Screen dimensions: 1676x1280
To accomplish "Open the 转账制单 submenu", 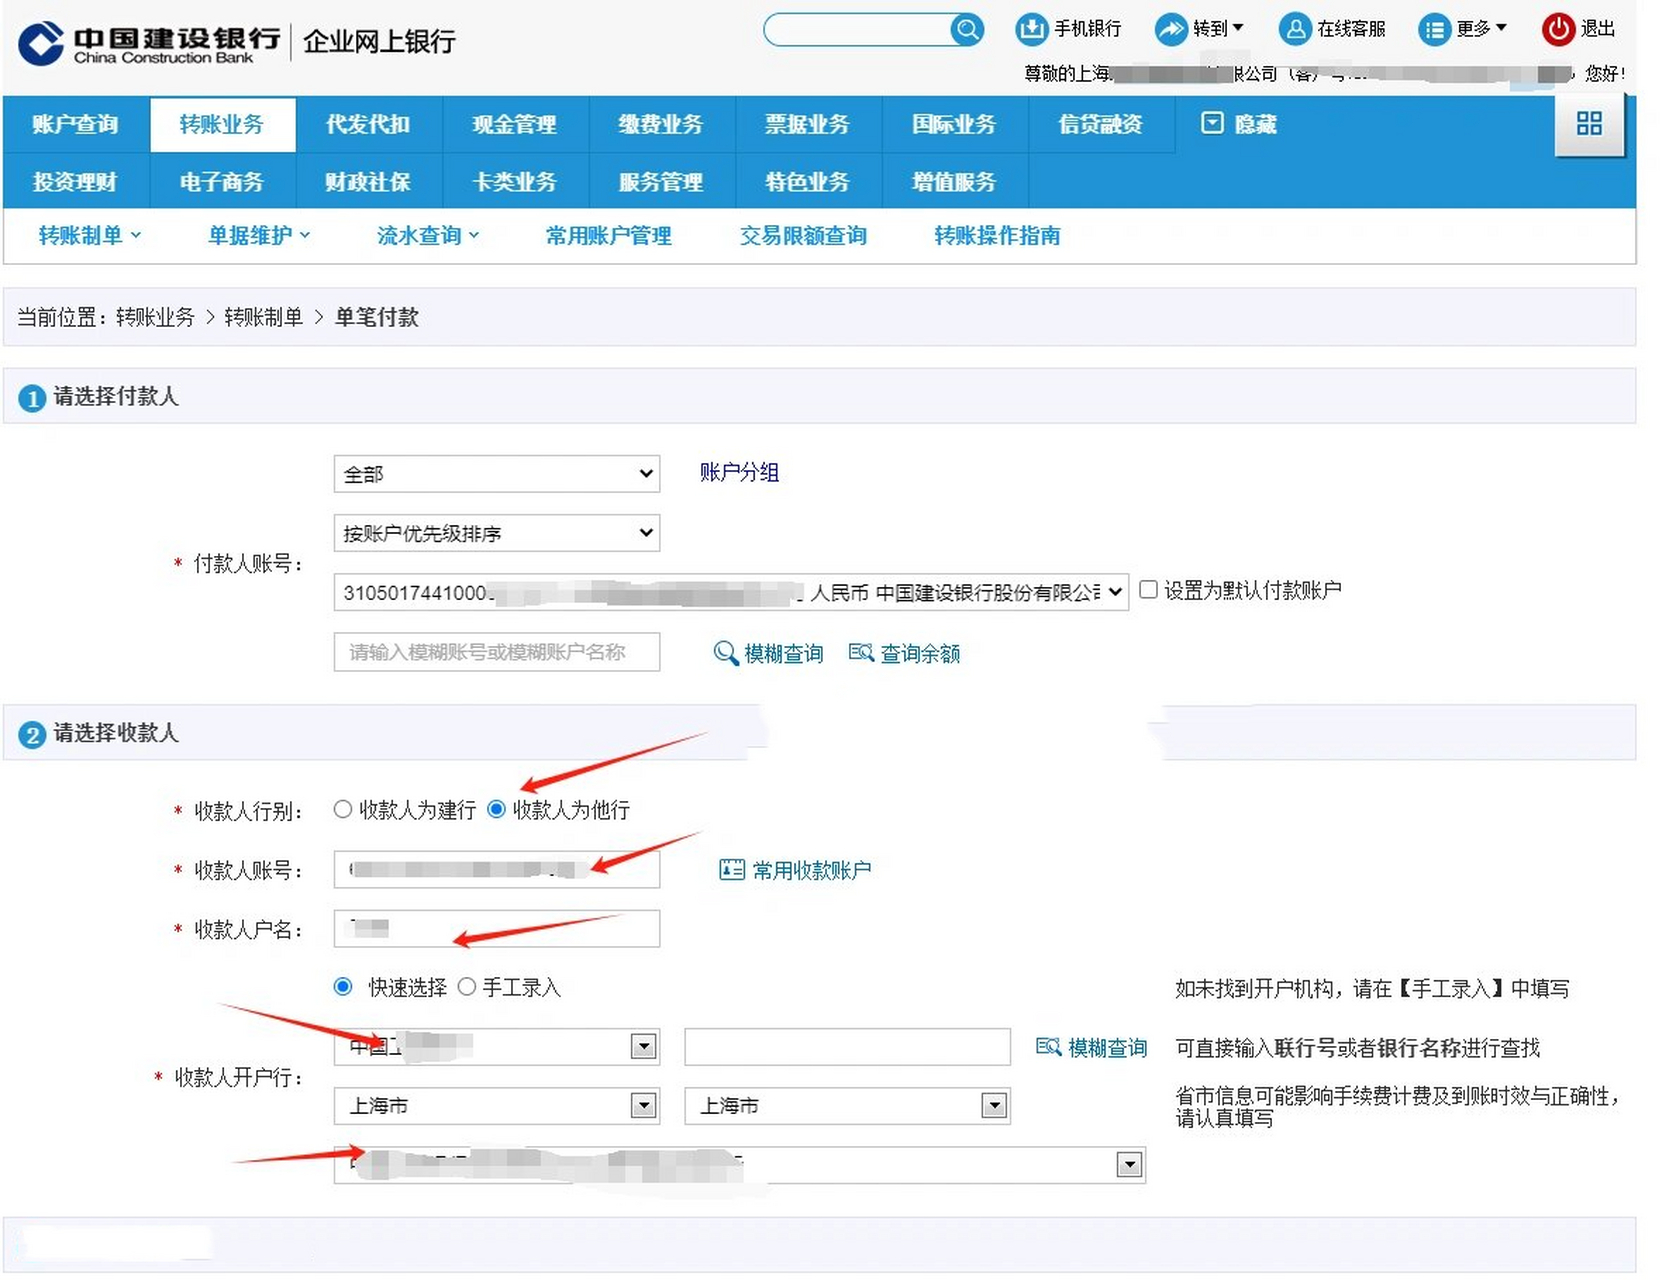I will (x=88, y=236).
